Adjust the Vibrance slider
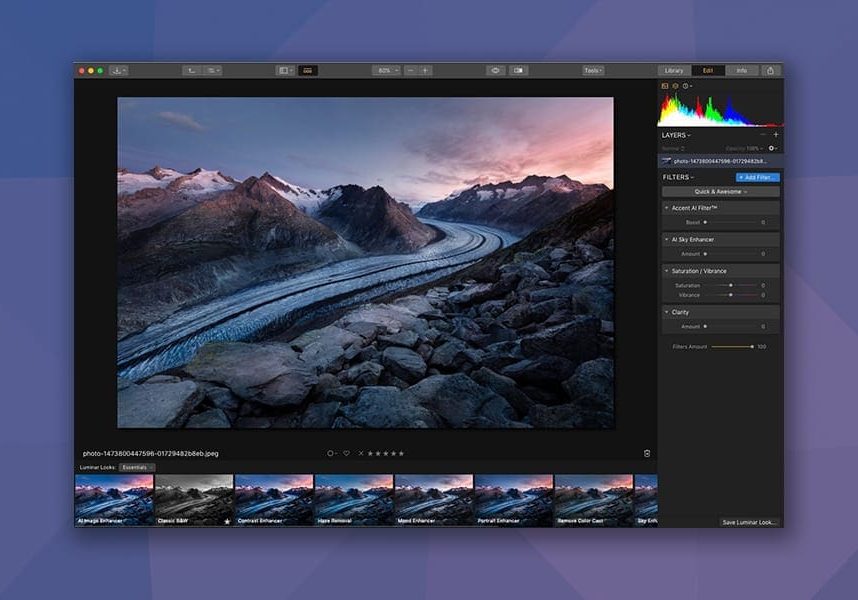 tap(730, 295)
